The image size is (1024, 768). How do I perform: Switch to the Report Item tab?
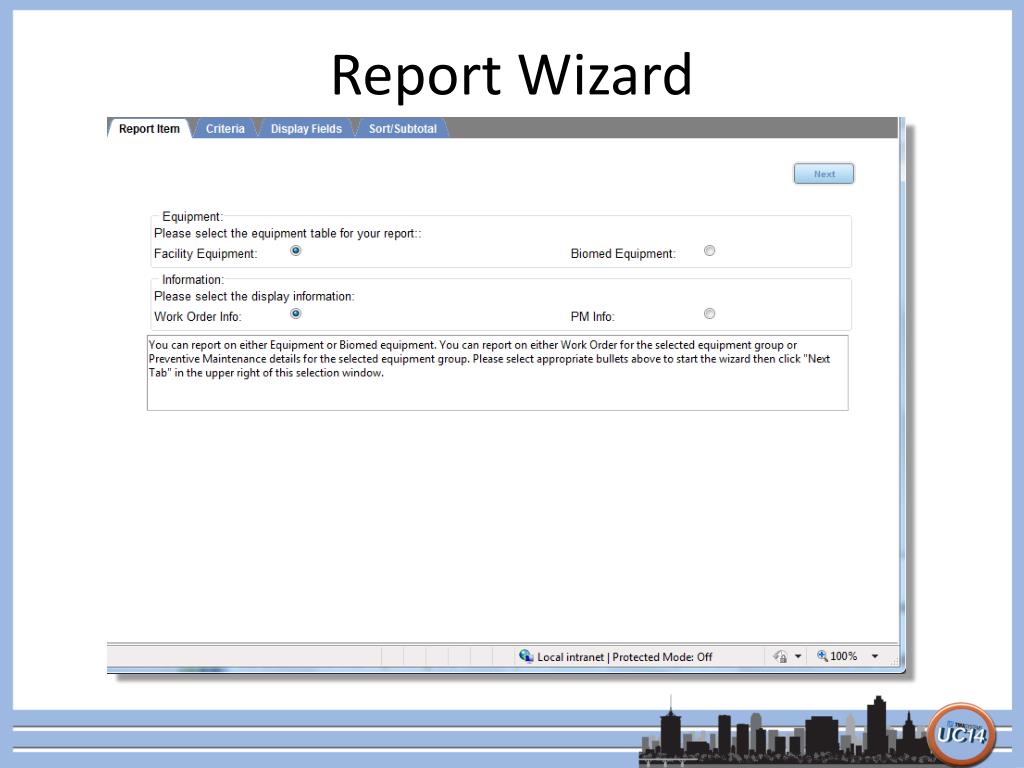click(x=149, y=129)
